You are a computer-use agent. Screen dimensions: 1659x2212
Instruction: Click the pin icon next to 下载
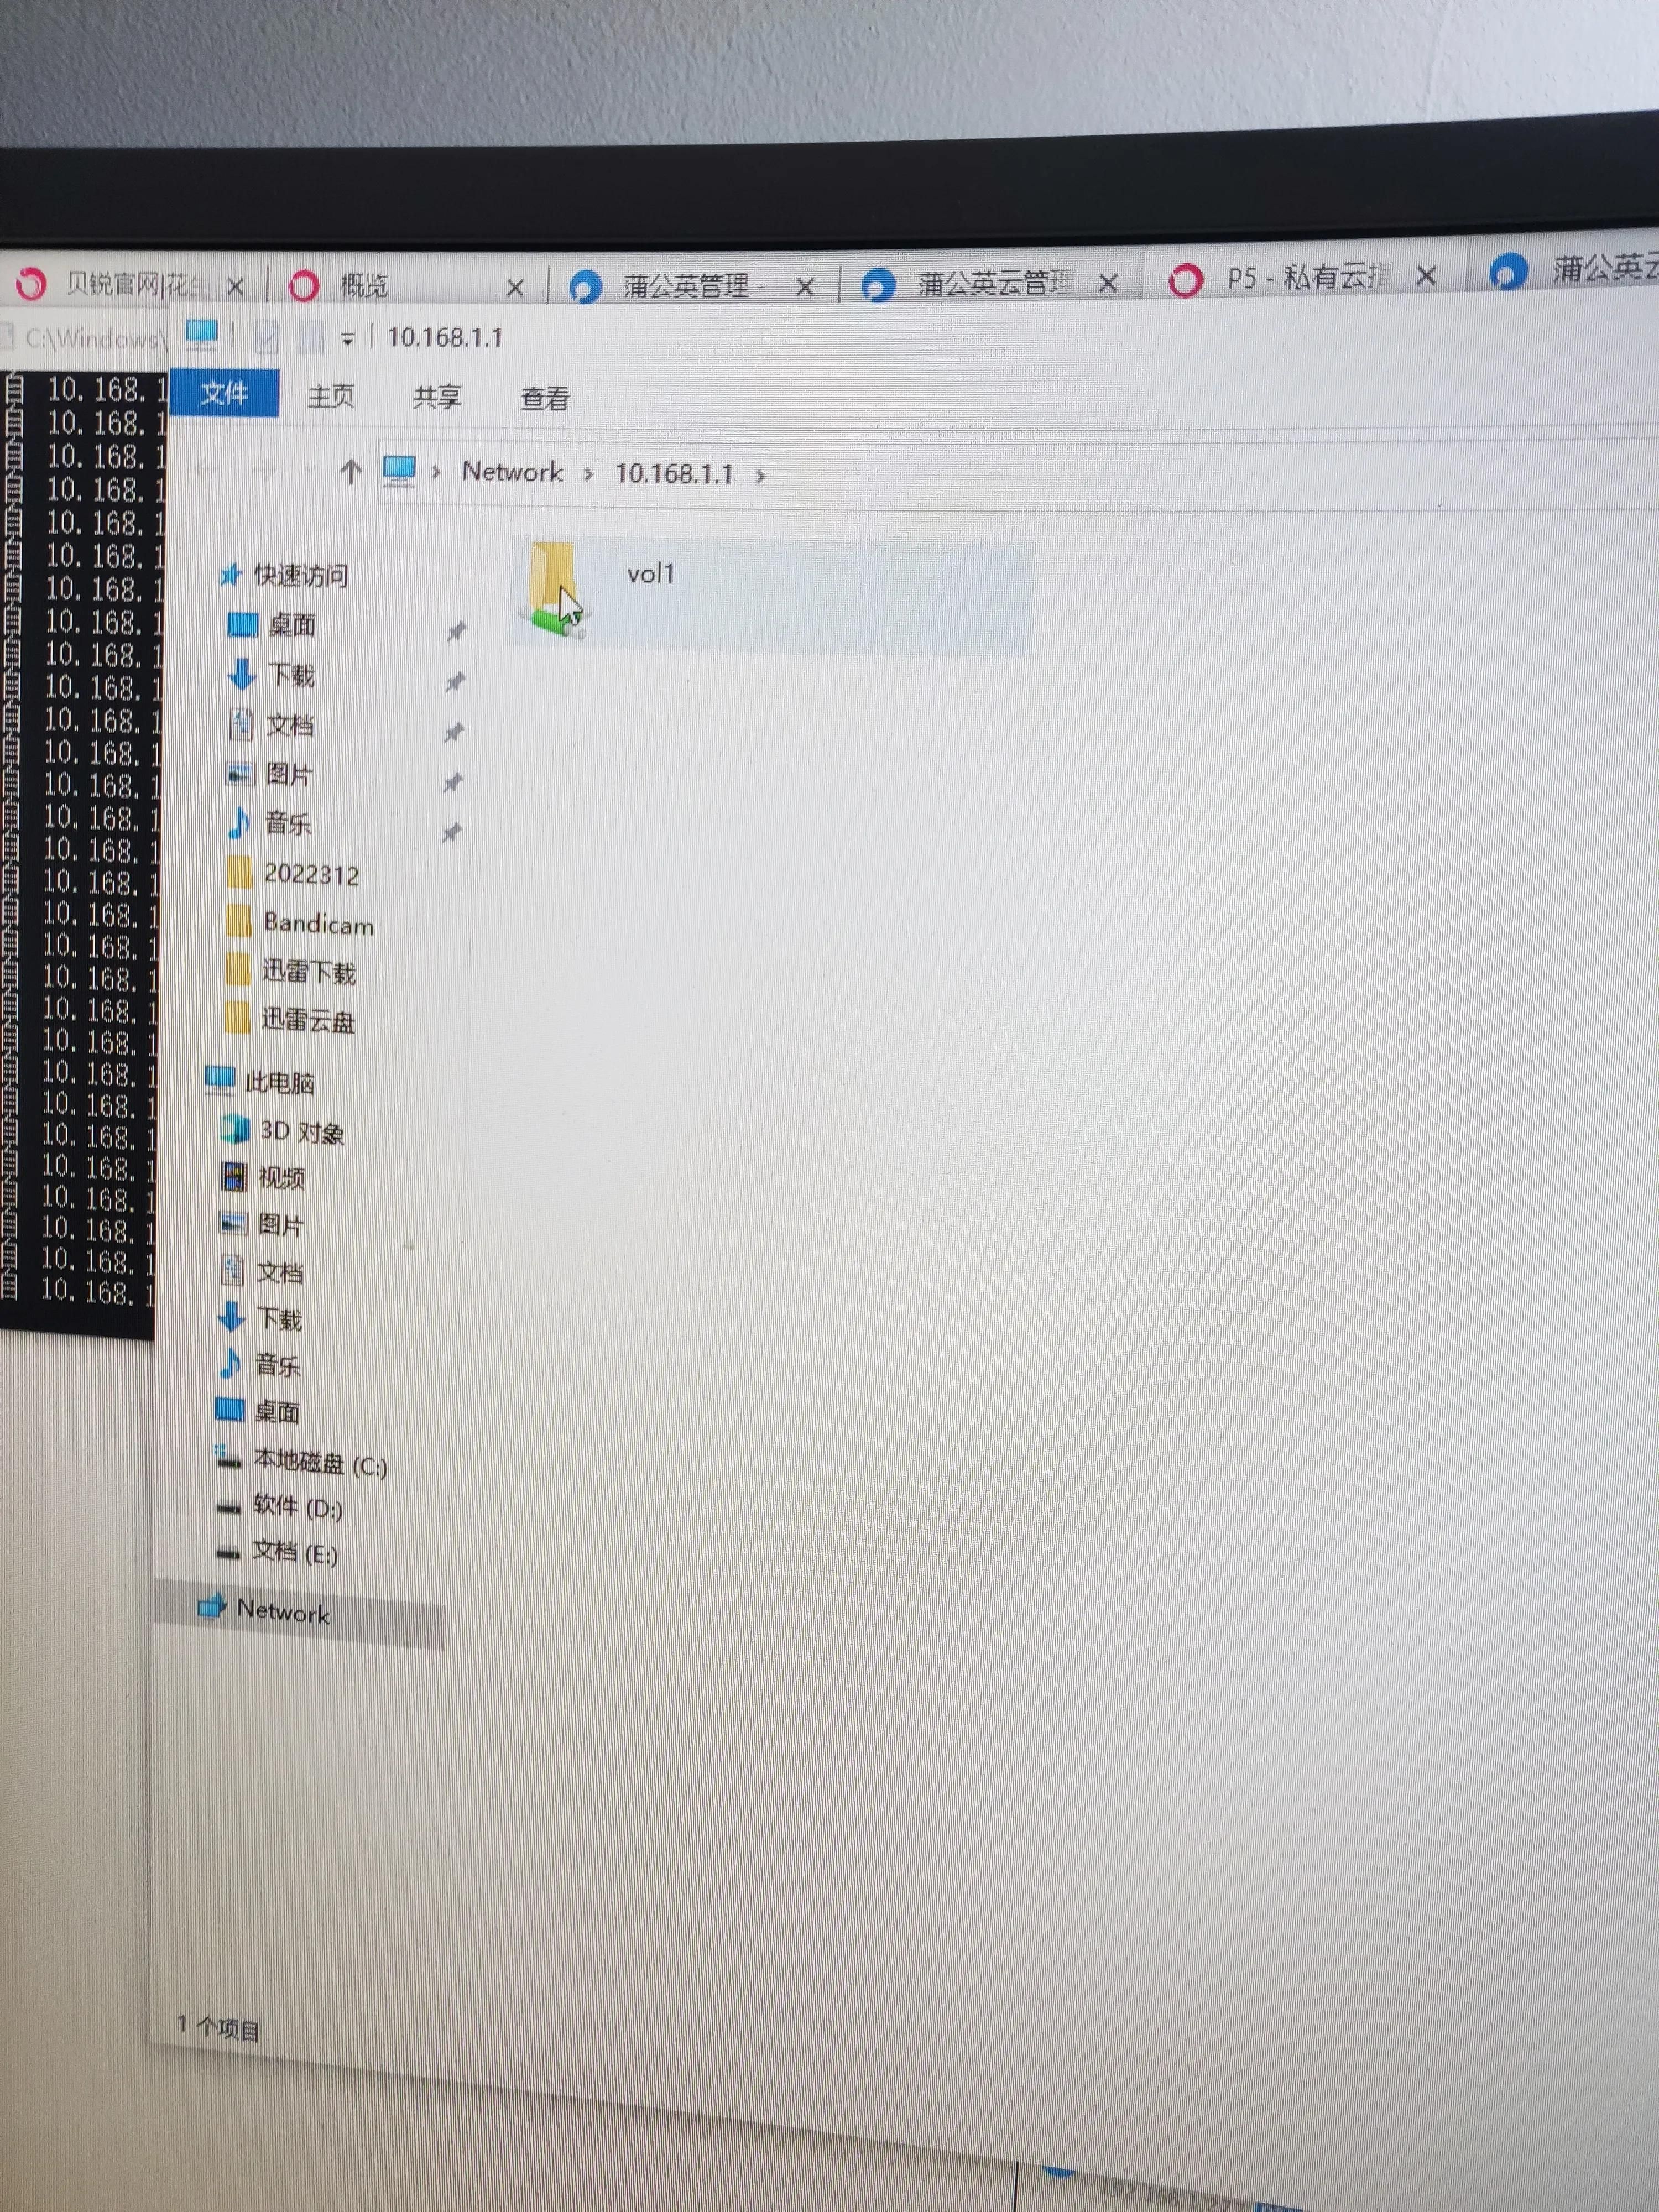[x=455, y=682]
